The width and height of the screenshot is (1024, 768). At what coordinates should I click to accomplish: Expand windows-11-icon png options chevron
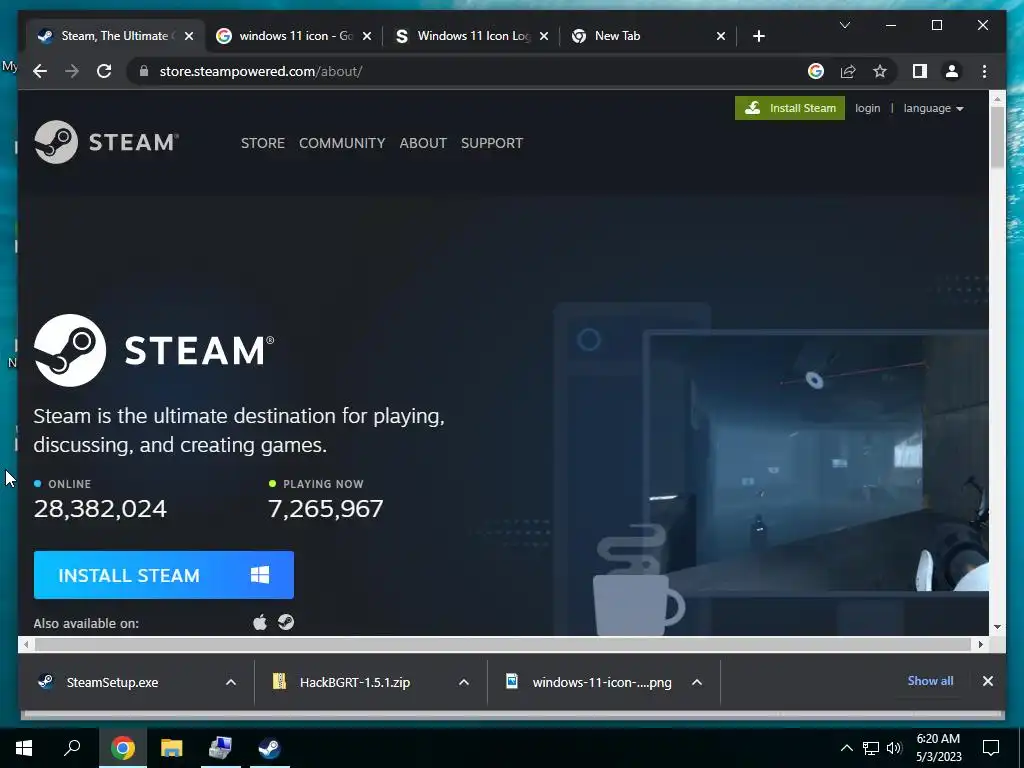click(697, 682)
